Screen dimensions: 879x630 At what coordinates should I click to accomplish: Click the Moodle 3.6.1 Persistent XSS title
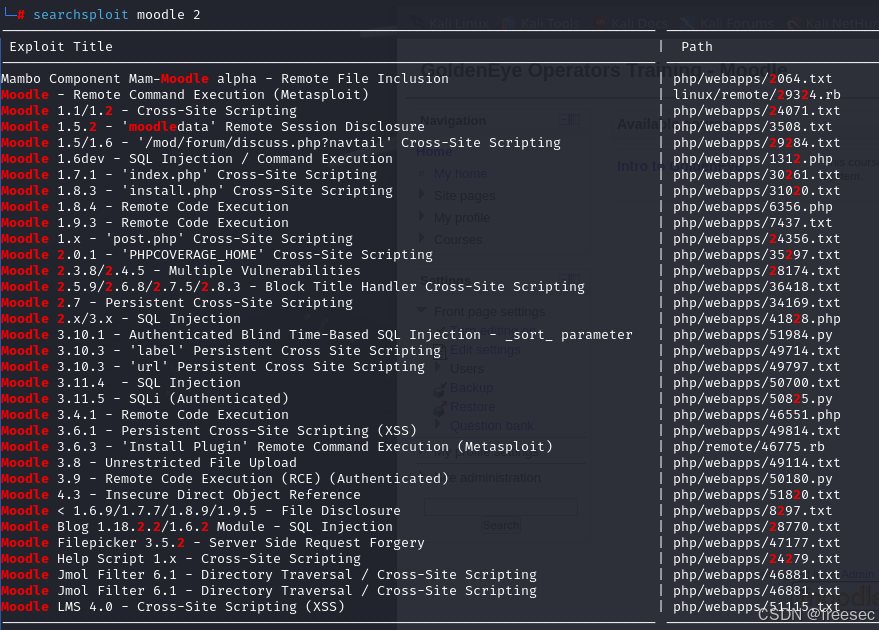[x=209, y=430]
